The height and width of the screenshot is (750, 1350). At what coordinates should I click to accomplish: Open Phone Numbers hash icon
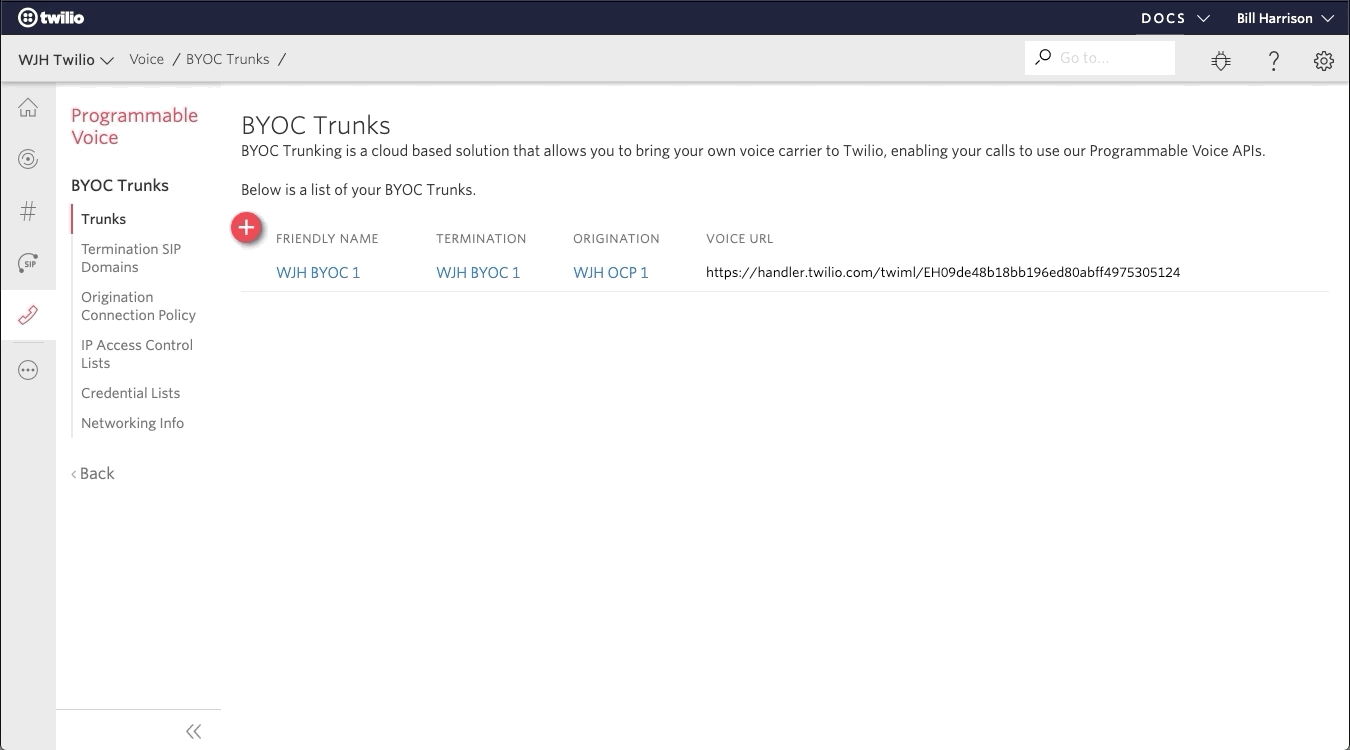point(28,211)
